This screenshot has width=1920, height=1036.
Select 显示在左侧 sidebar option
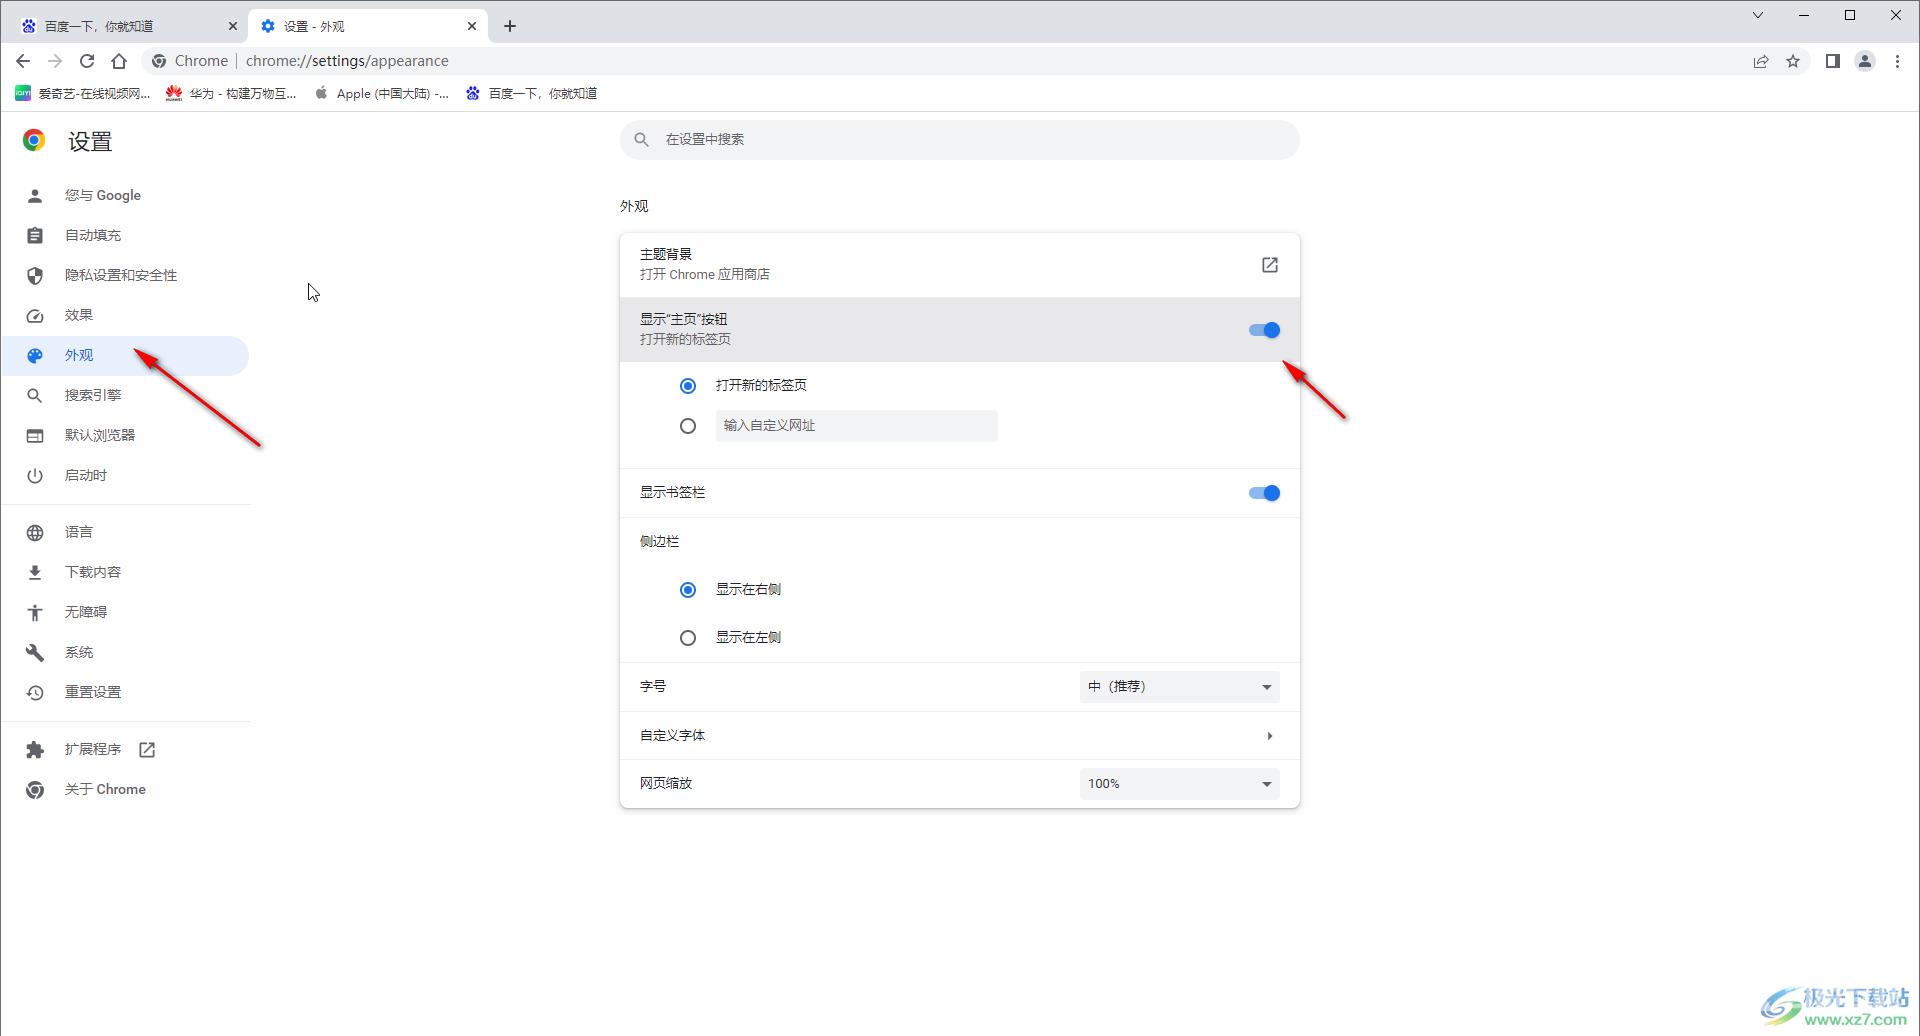click(688, 638)
